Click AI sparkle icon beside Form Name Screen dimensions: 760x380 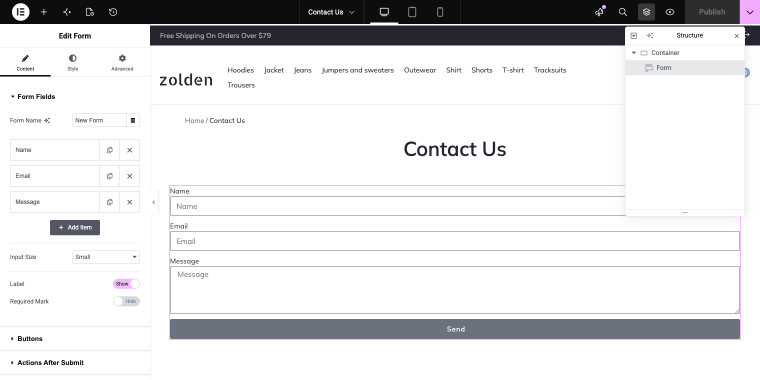click(x=47, y=121)
